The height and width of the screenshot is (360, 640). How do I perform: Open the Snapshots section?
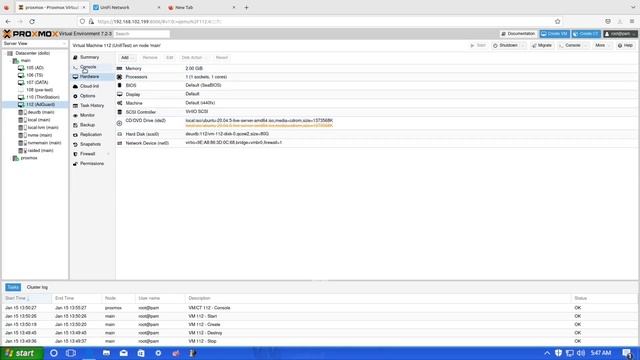point(90,144)
